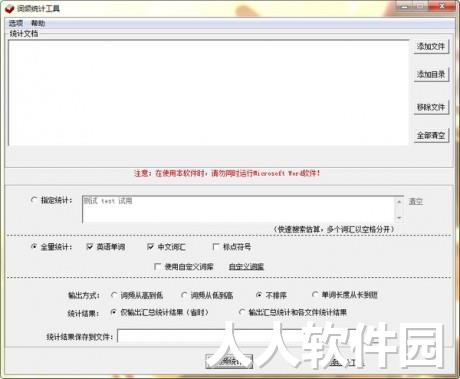460x379 pixels.
Task: Open the 选项 menu
Action: point(16,23)
